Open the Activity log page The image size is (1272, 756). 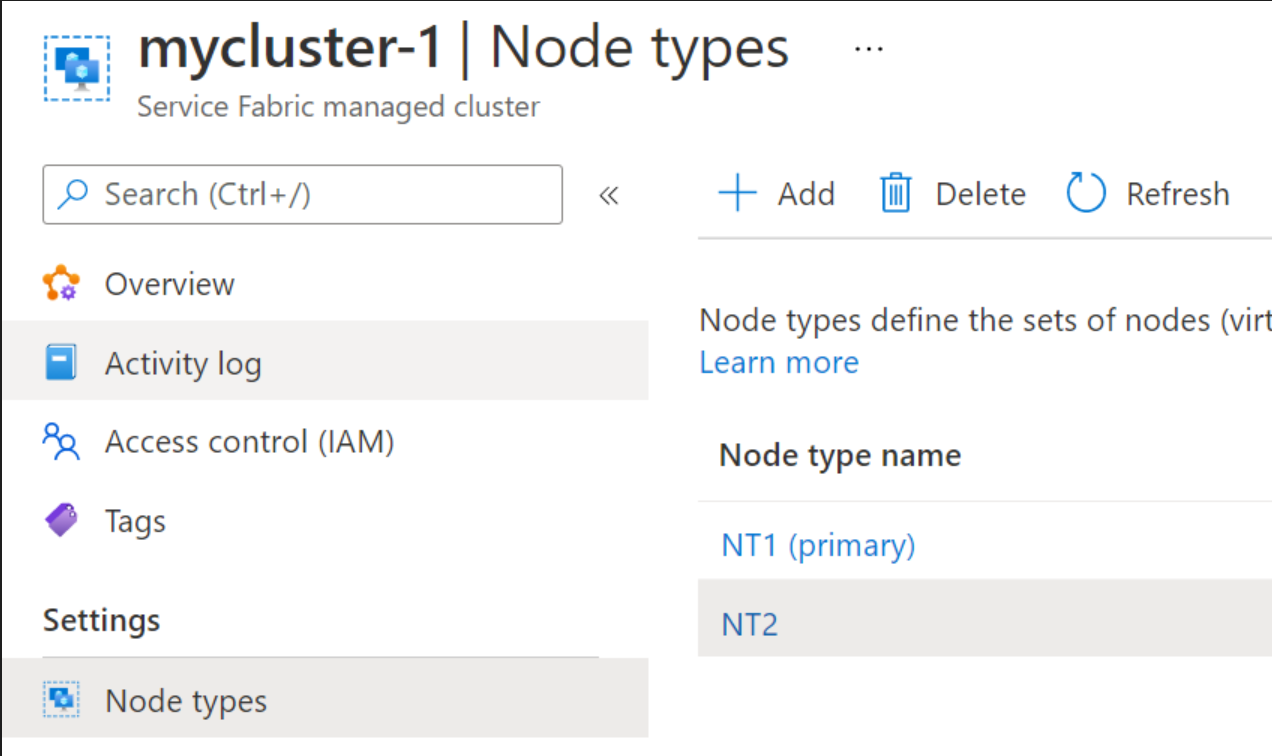183,362
